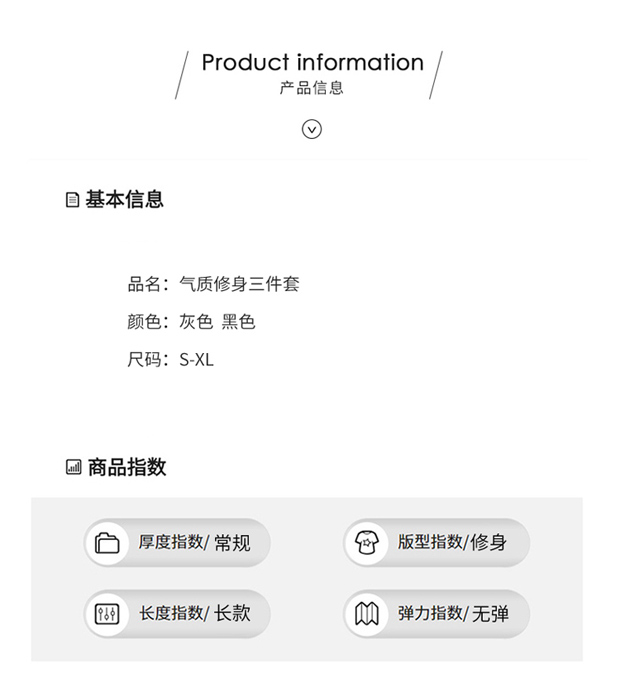This screenshot has width=620, height=677.
Task: Click the product name 气质修身三件套
Action: tap(239, 284)
